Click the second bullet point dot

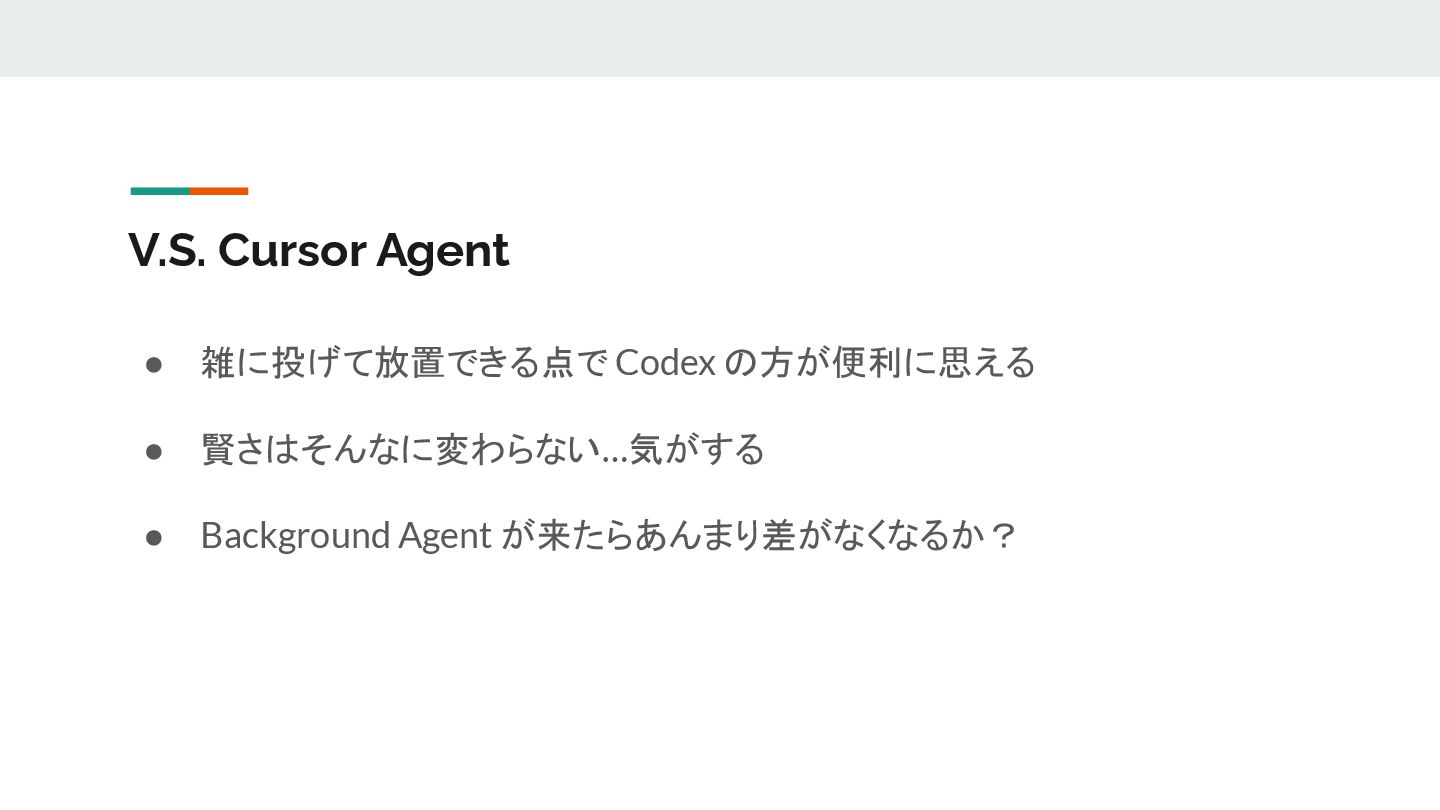coord(154,451)
